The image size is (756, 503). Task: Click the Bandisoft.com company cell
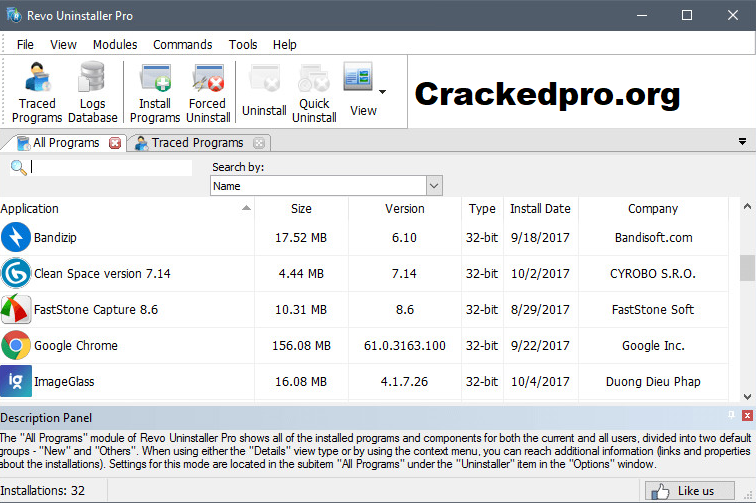[653, 237]
